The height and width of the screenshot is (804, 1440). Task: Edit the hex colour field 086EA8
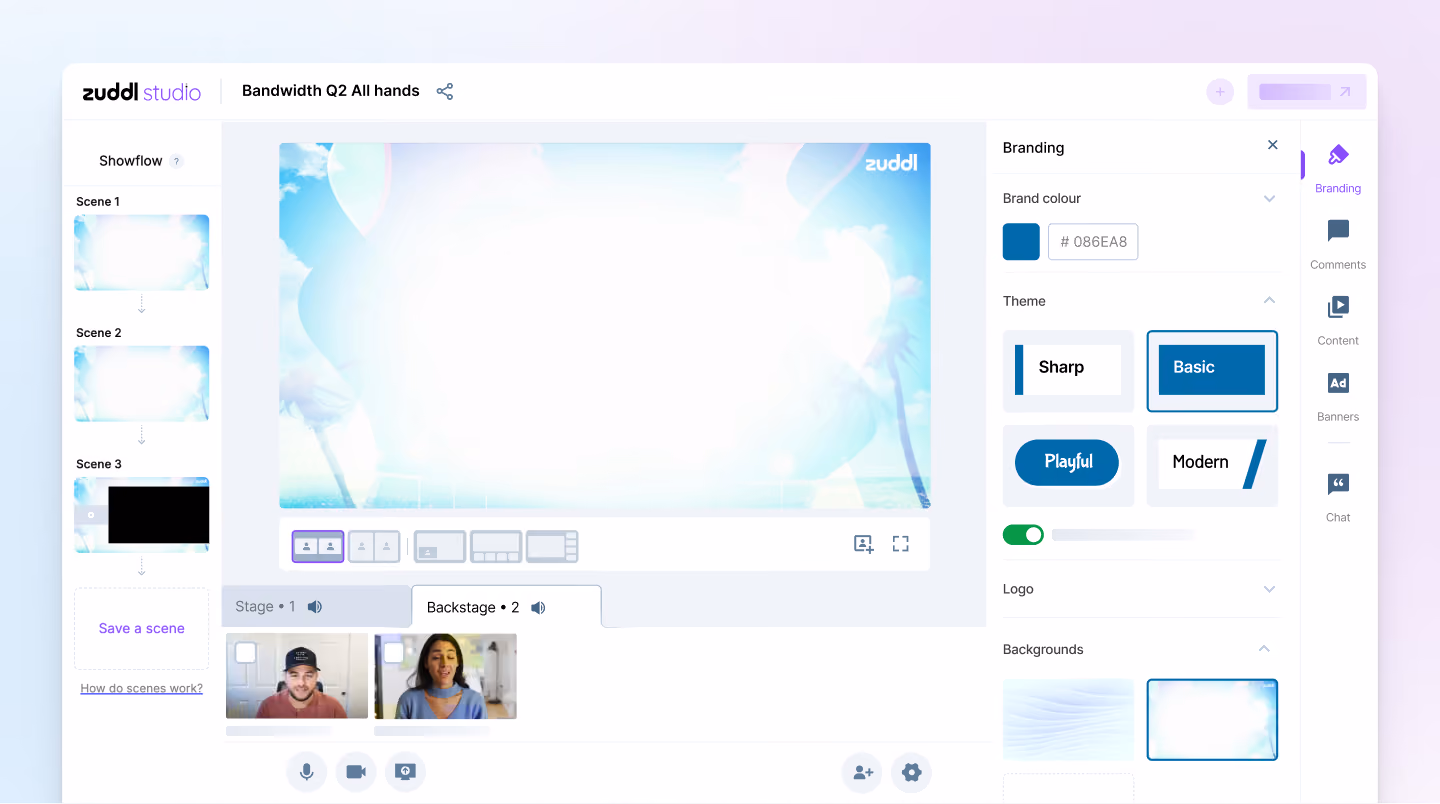(1093, 242)
